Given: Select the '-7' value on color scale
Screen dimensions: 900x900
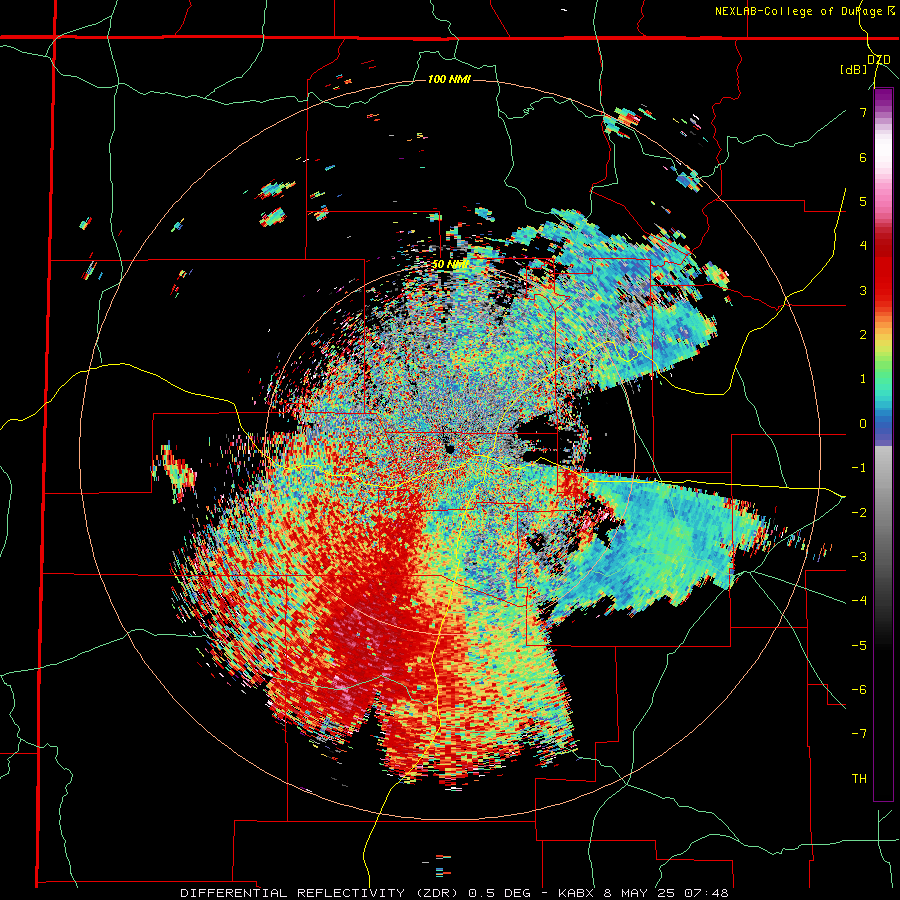Looking at the screenshot, I should [859, 734].
